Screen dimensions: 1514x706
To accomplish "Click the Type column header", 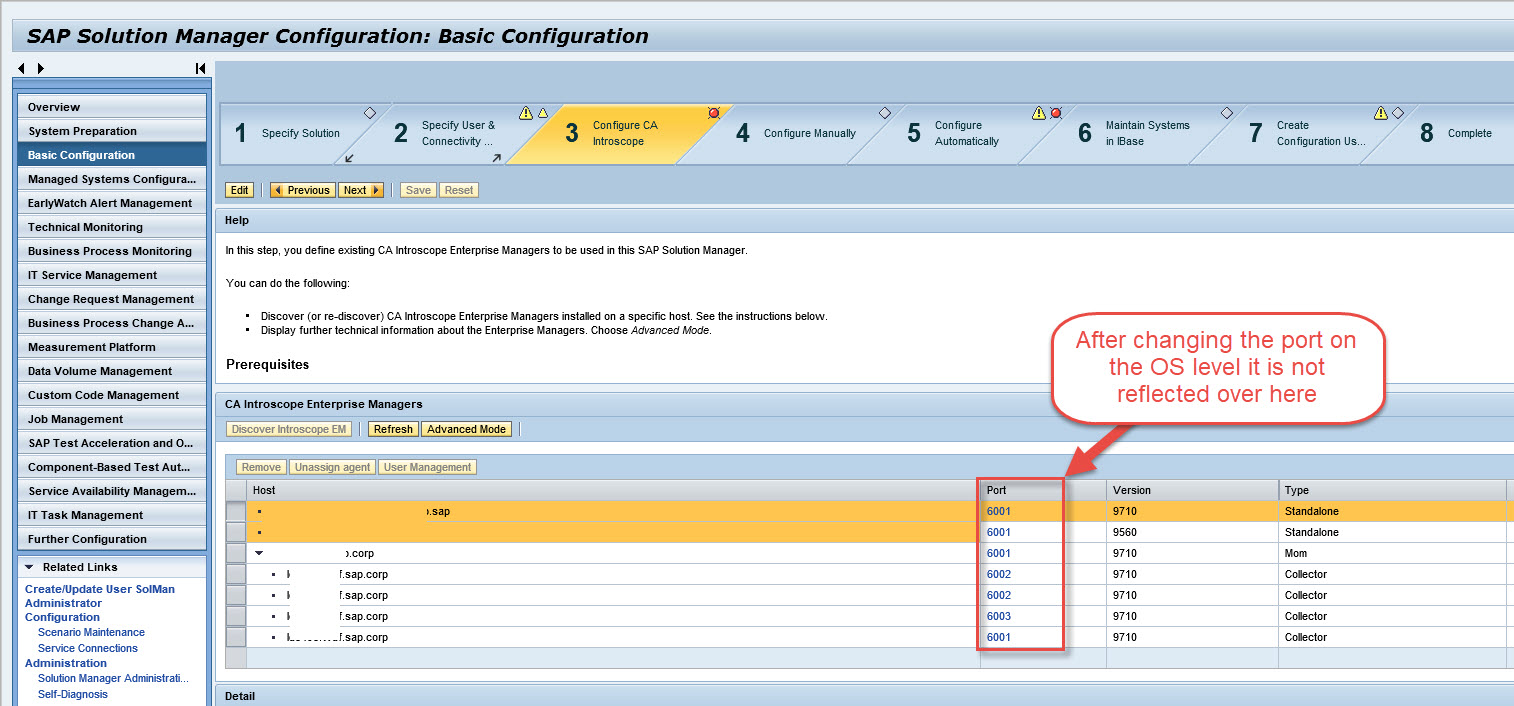I will (1393, 490).
